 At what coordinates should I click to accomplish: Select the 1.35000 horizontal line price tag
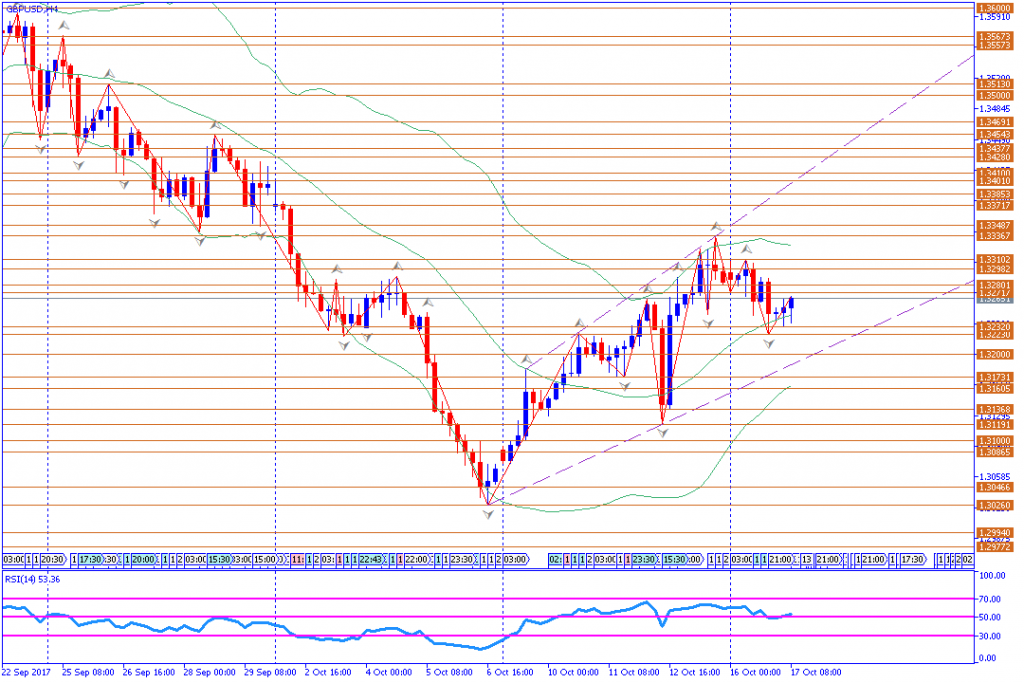tap(994, 96)
